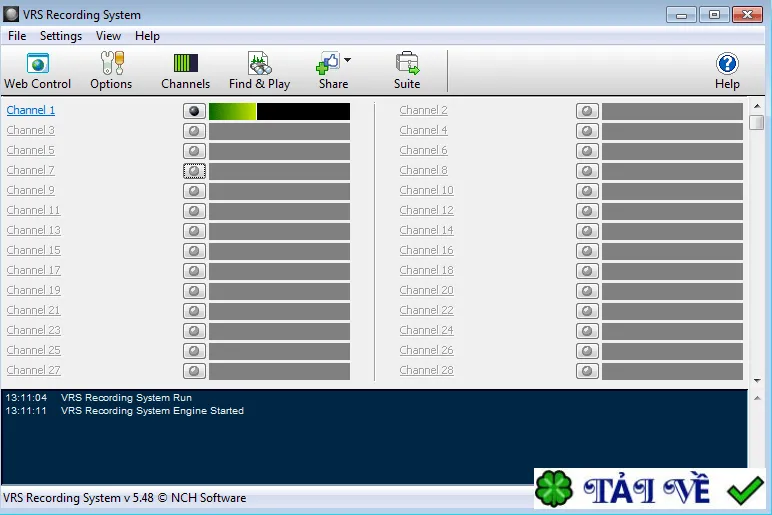Expand the Share dropdown arrow
The width and height of the screenshot is (772, 515).
point(348,60)
